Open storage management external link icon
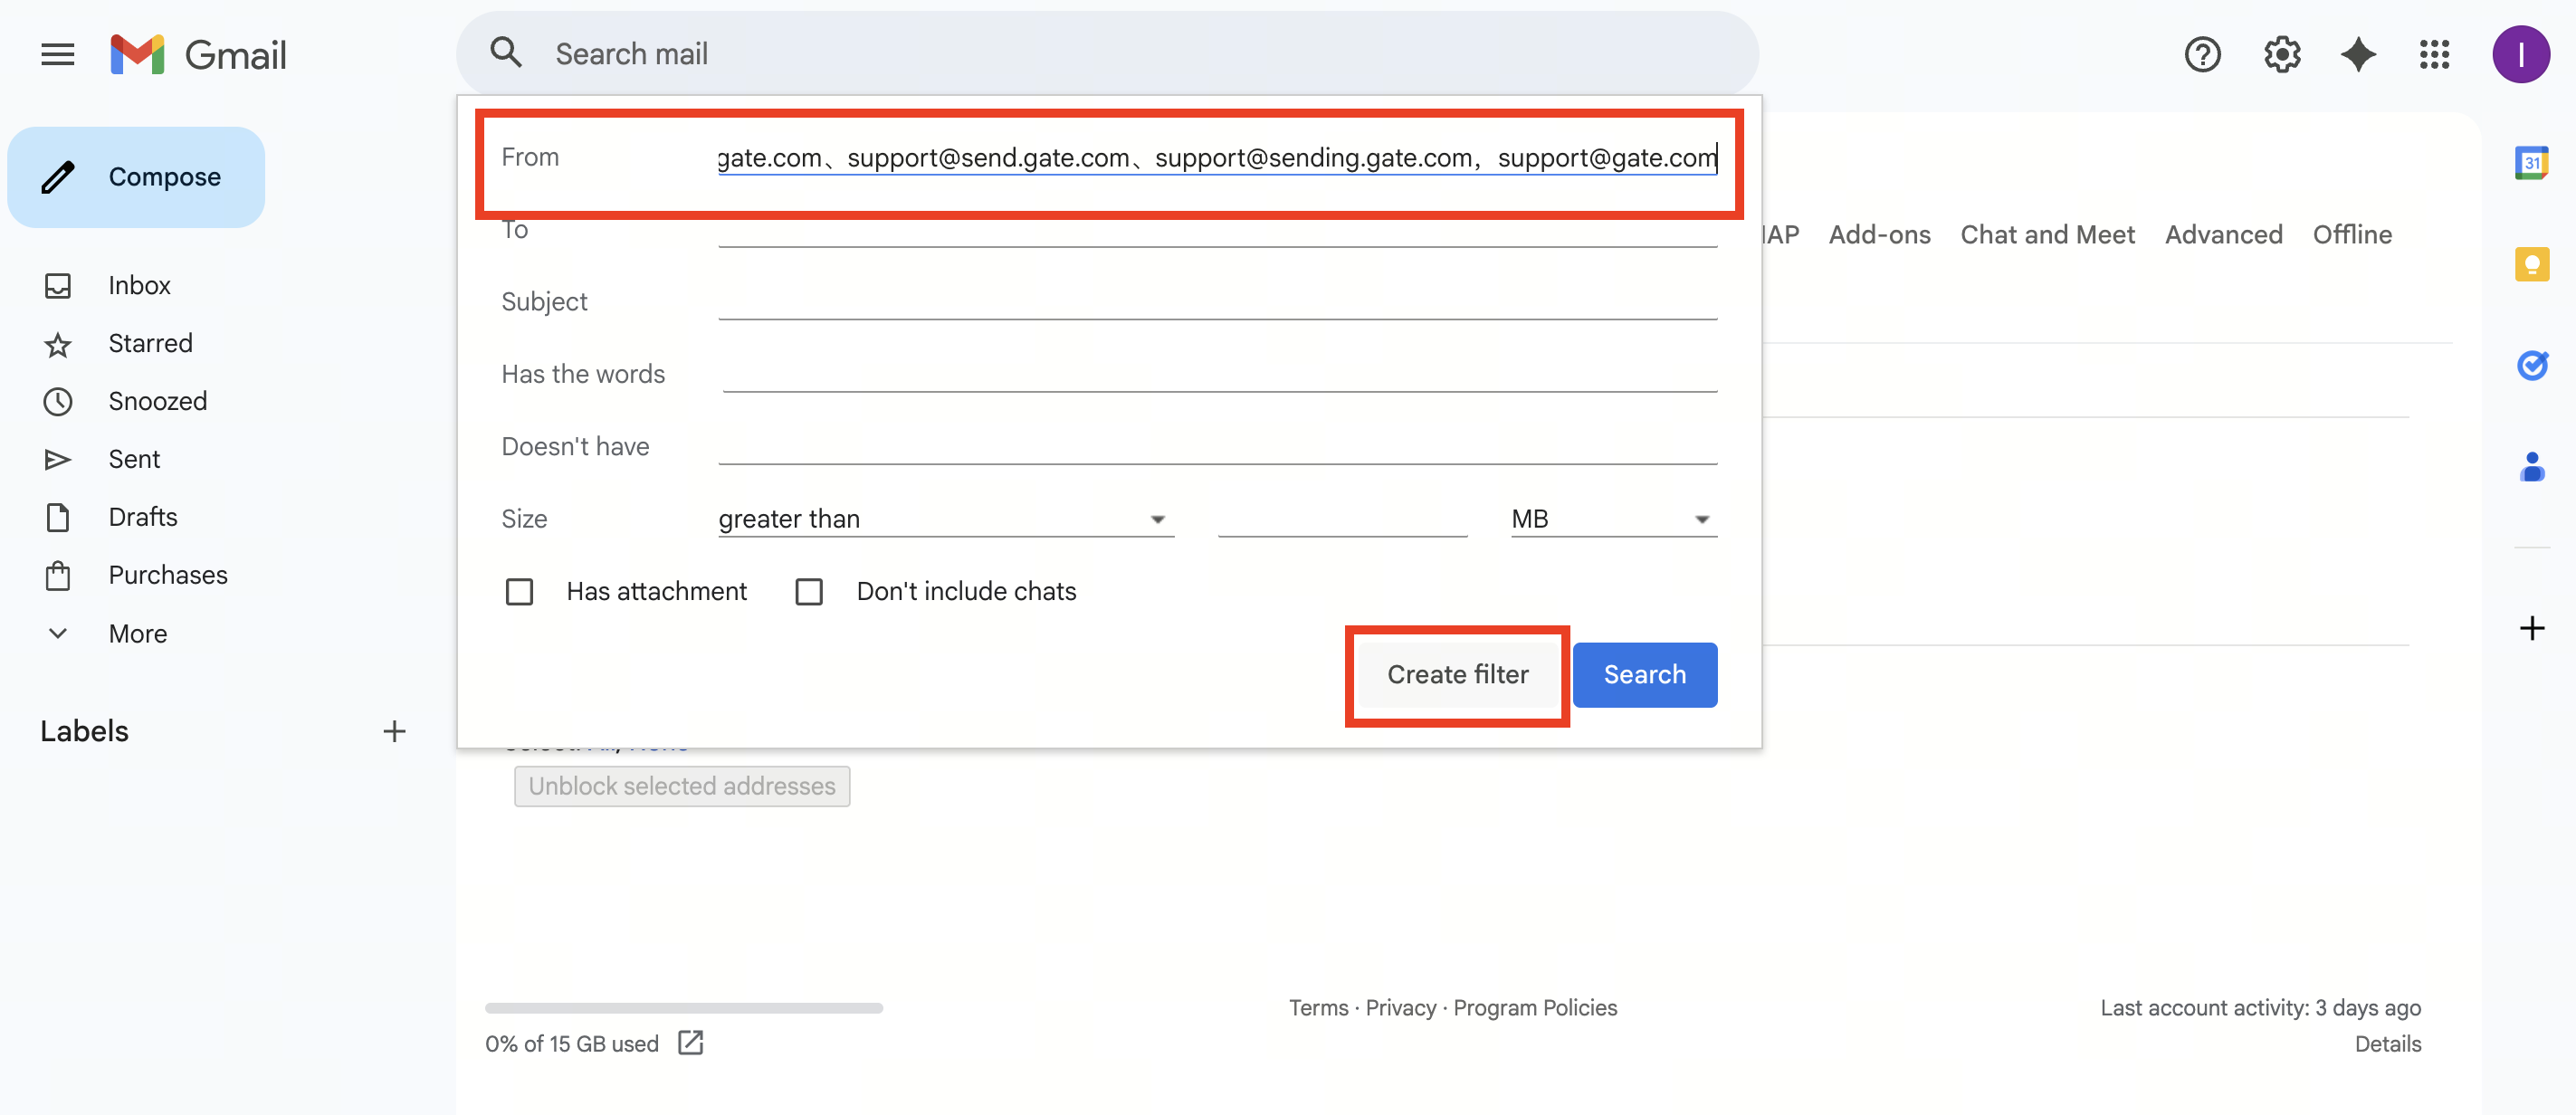2576x1115 pixels. click(x=690, y=1043)
